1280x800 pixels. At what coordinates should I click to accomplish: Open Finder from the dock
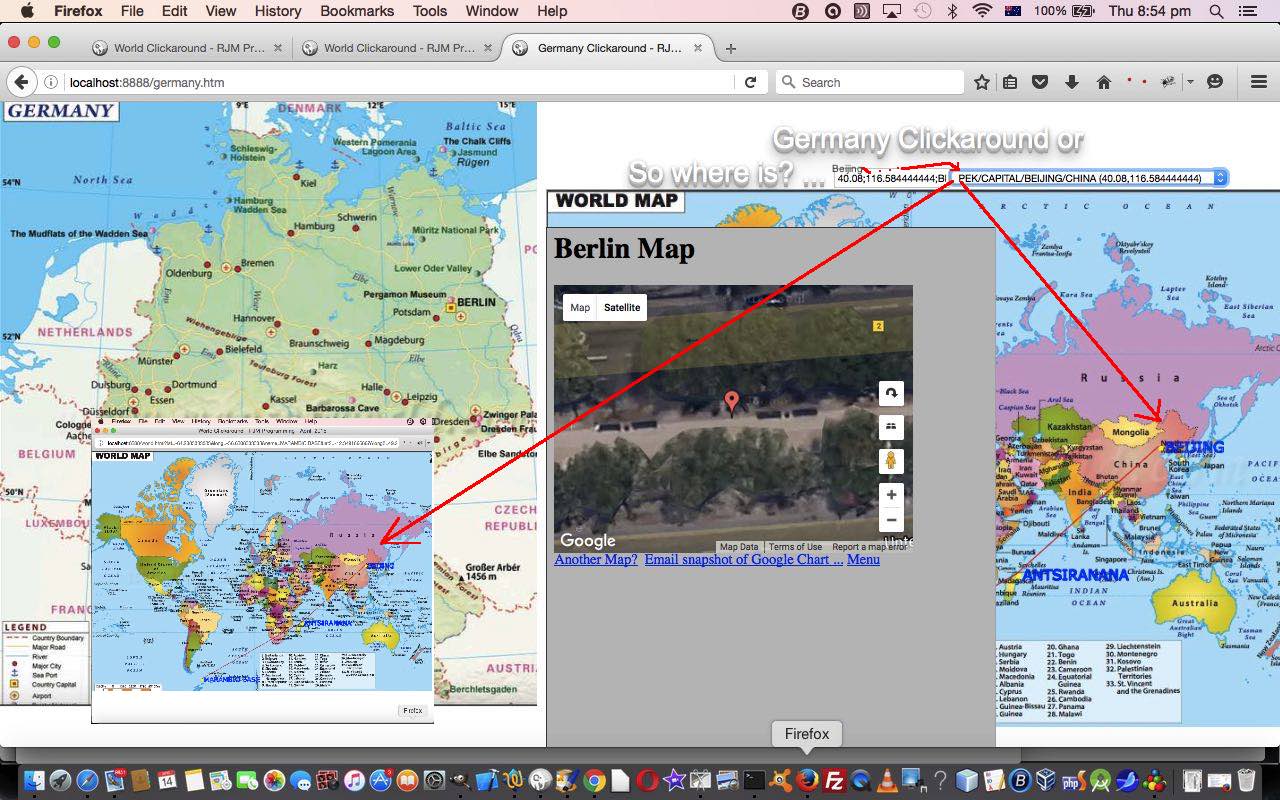(x=35, y=780)
